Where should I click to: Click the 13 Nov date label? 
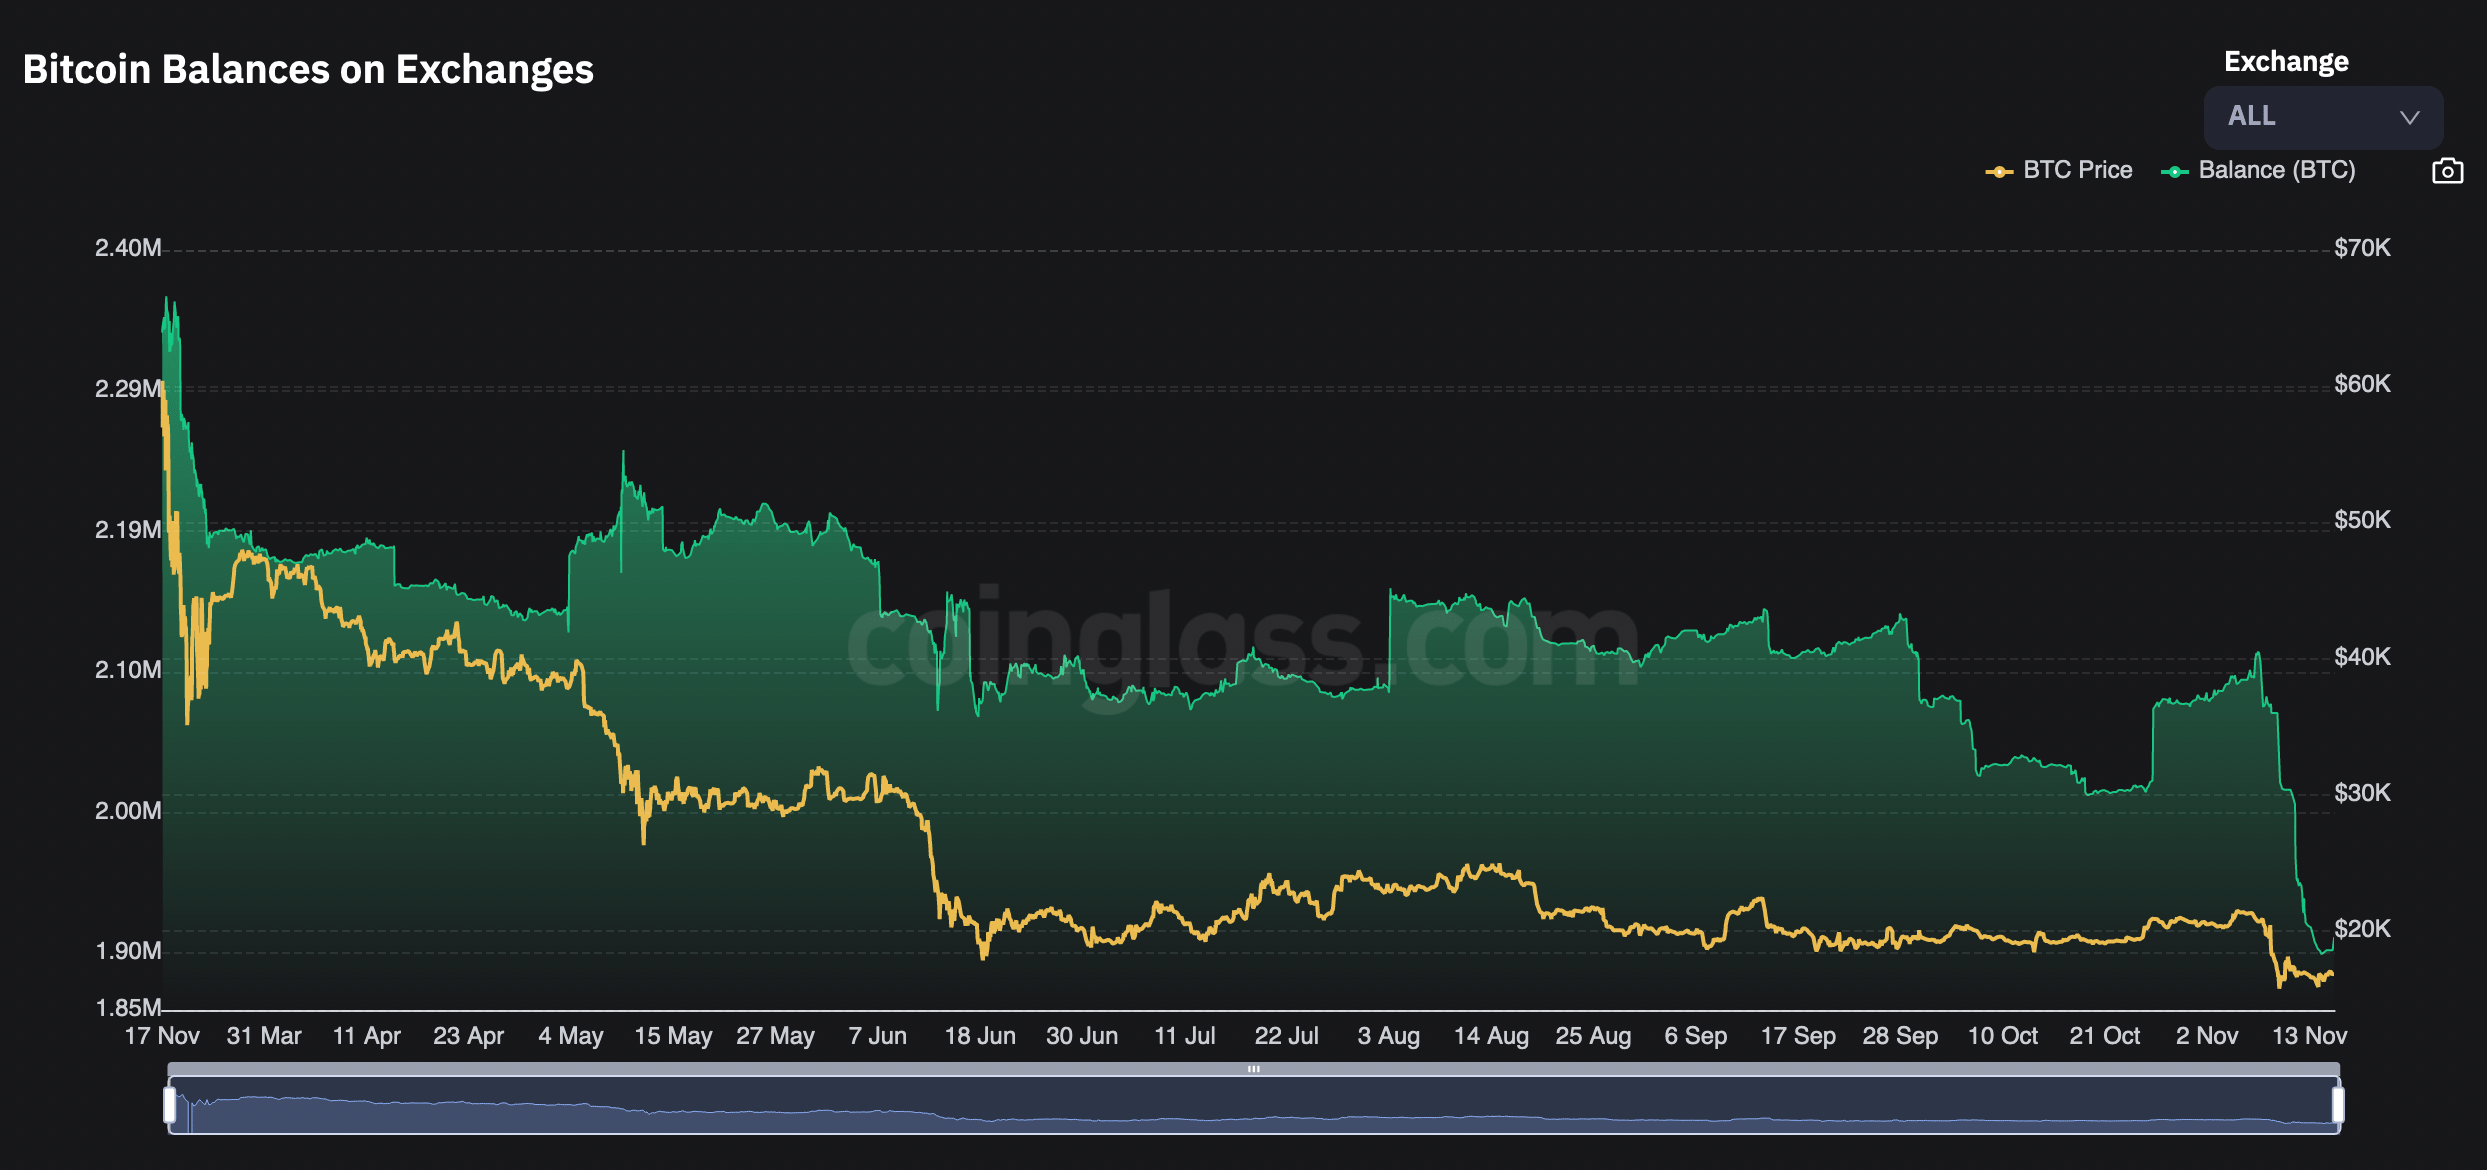click(2310, 1036)
